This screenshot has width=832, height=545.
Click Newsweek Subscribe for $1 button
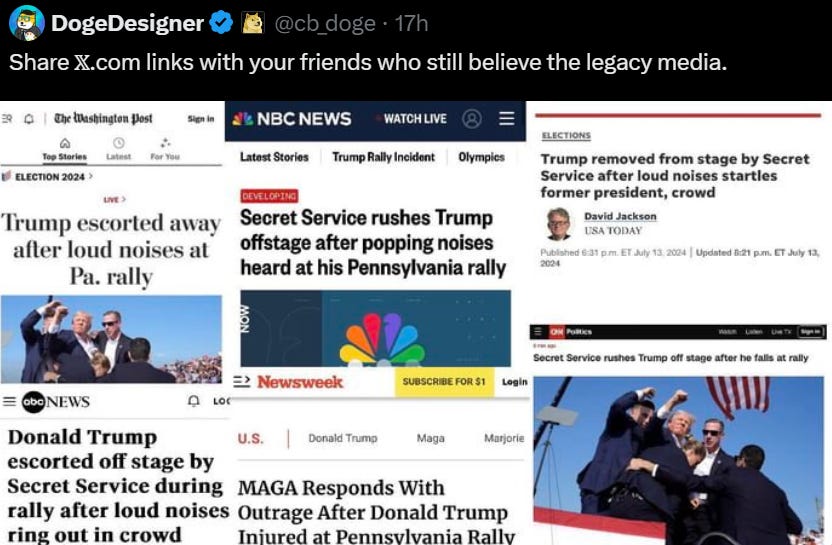tap(444, 382)
